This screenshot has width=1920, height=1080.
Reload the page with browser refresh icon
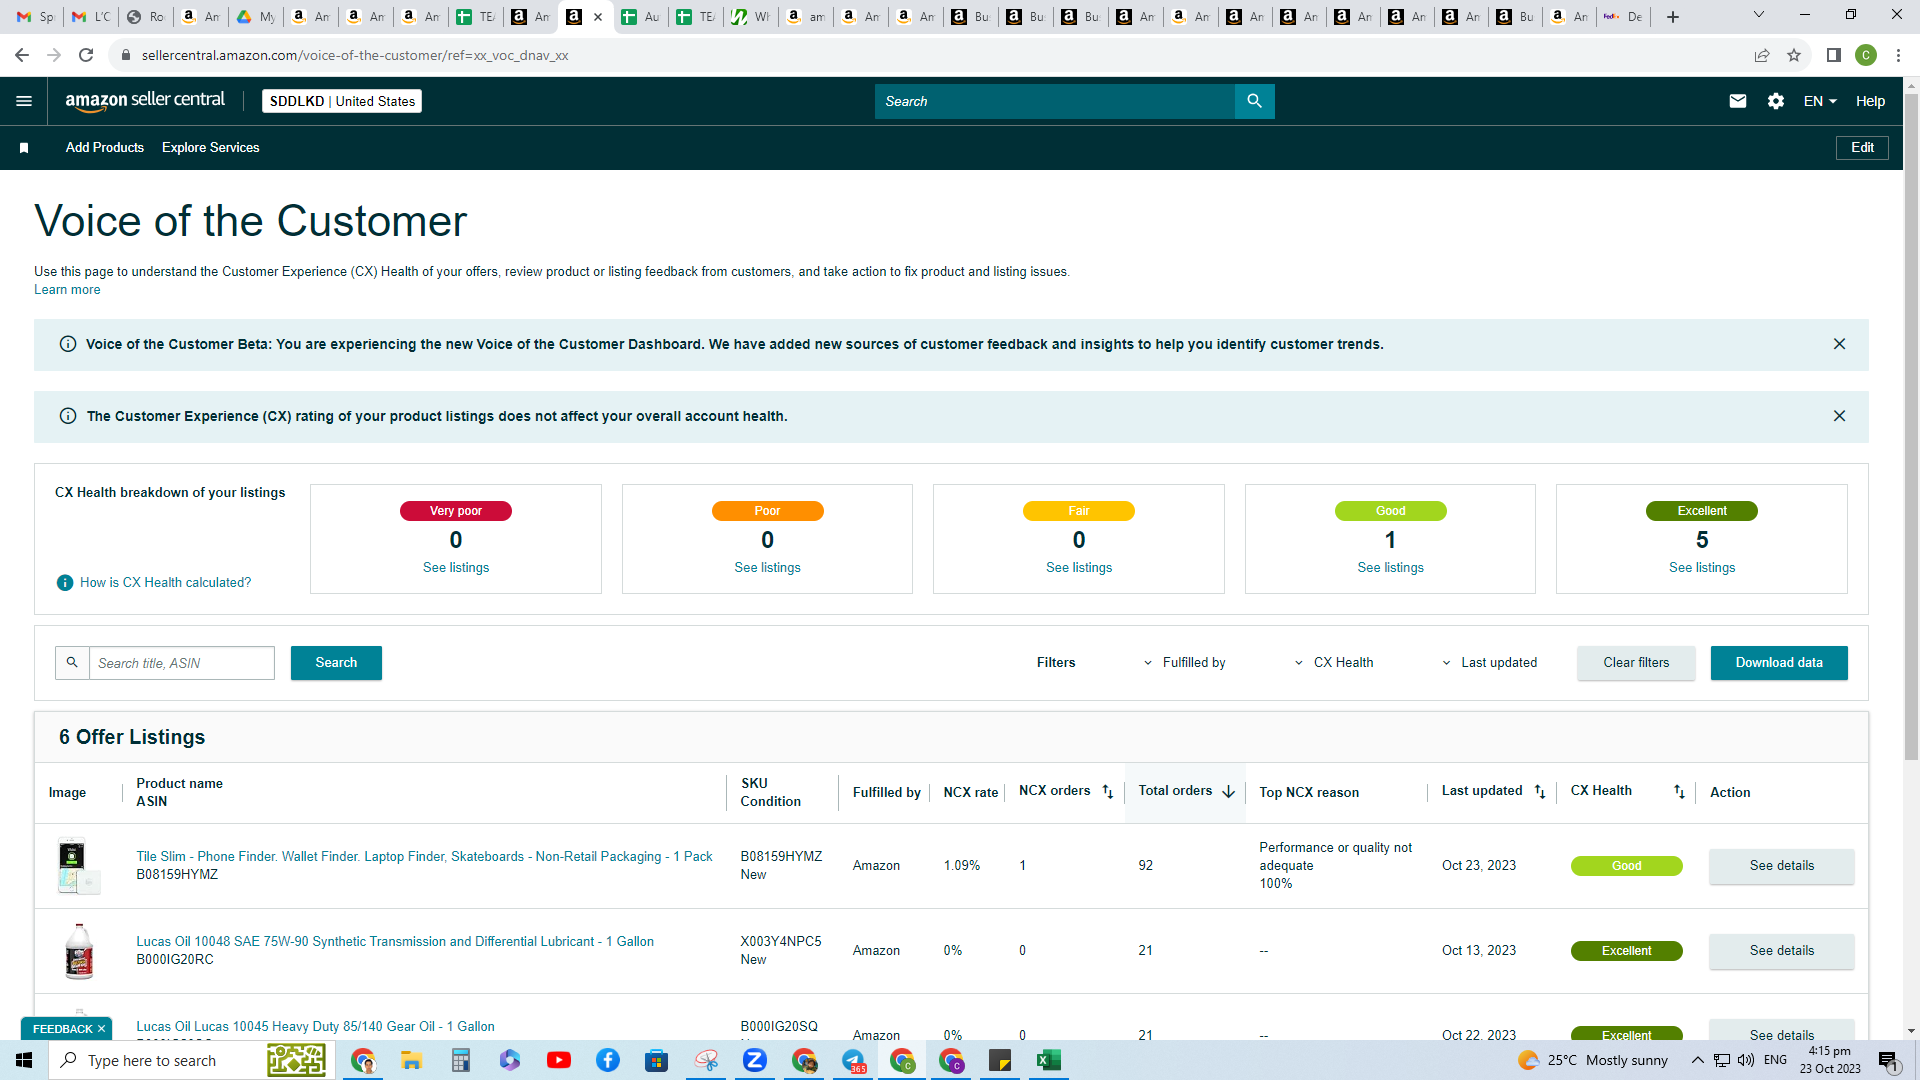click(x=86, y=55)
